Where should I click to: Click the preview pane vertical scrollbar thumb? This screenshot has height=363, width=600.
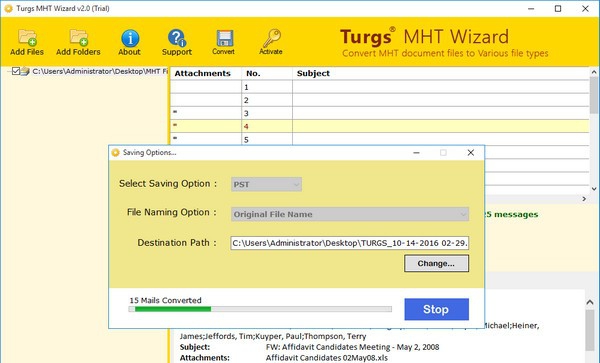click(590, 330)
